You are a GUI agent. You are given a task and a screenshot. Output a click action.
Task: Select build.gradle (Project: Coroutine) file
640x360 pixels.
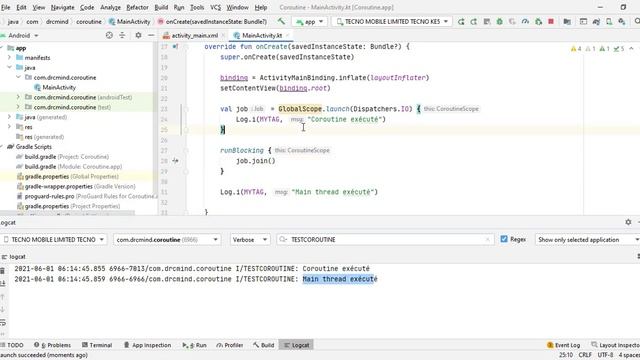click(67, 157)
